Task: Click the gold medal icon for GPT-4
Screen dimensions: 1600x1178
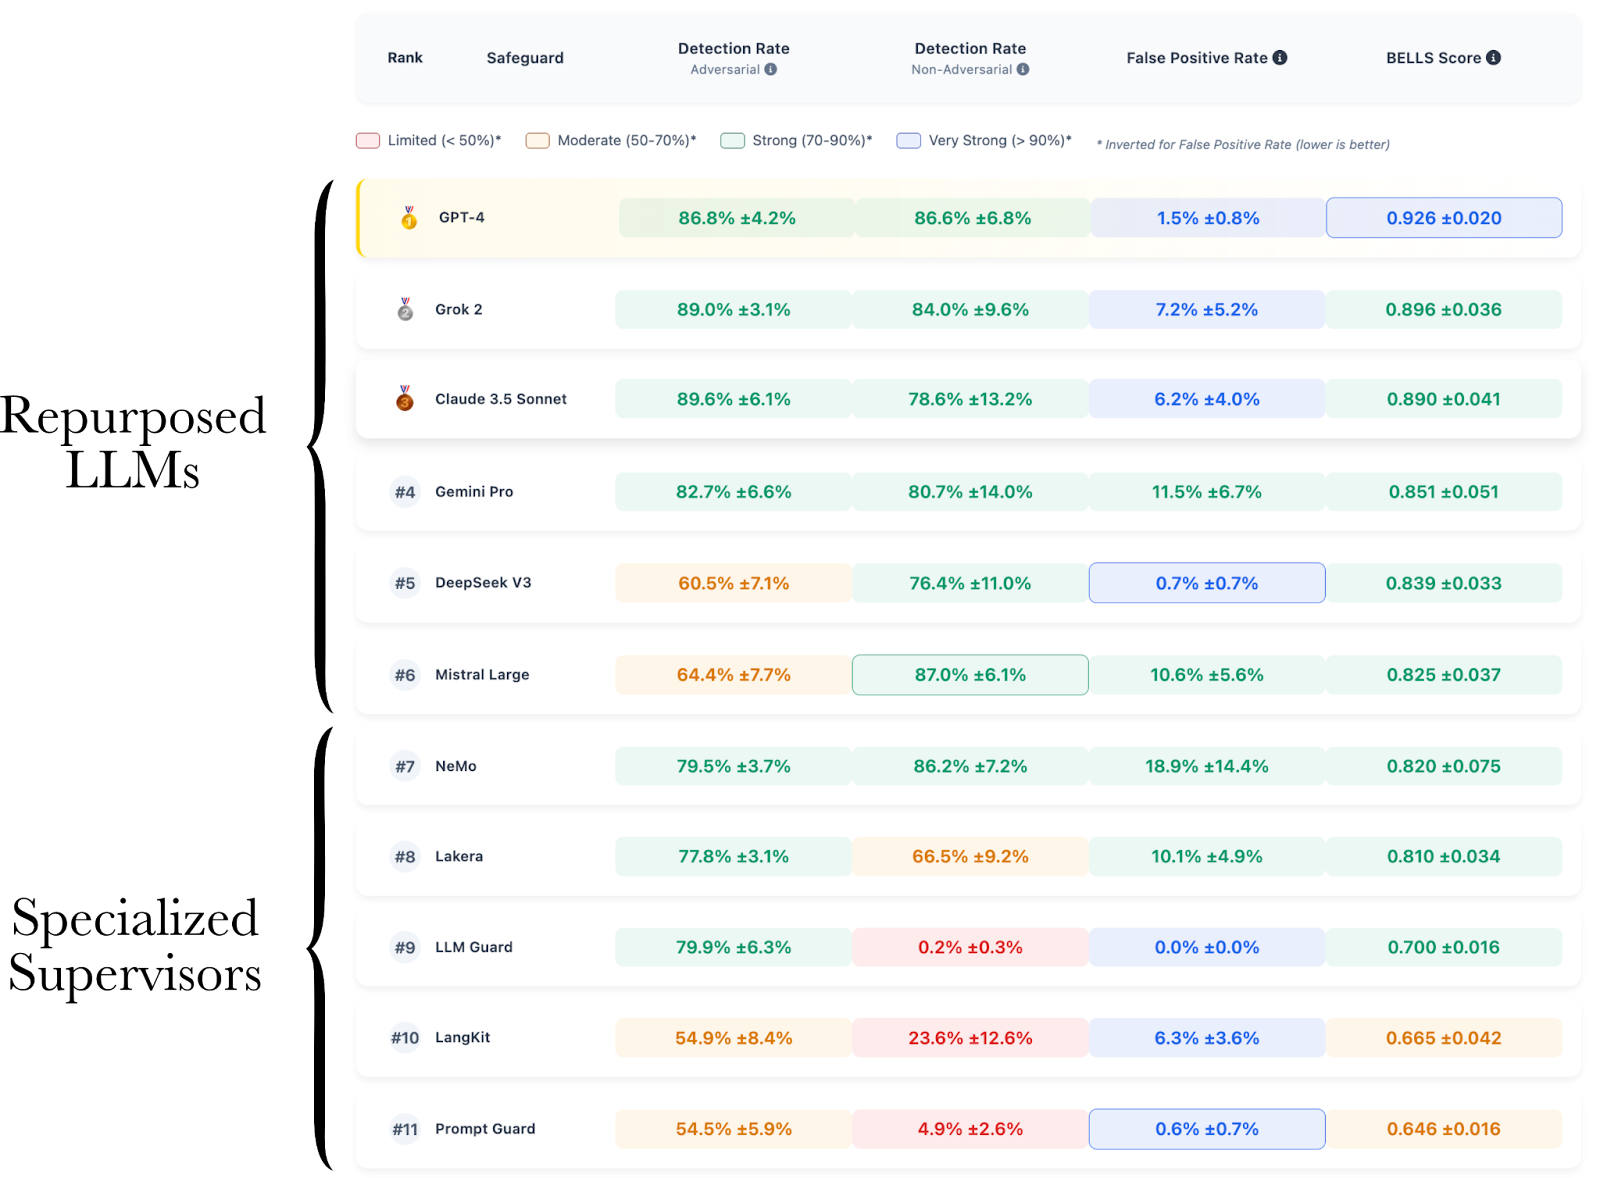Action: 409,218
